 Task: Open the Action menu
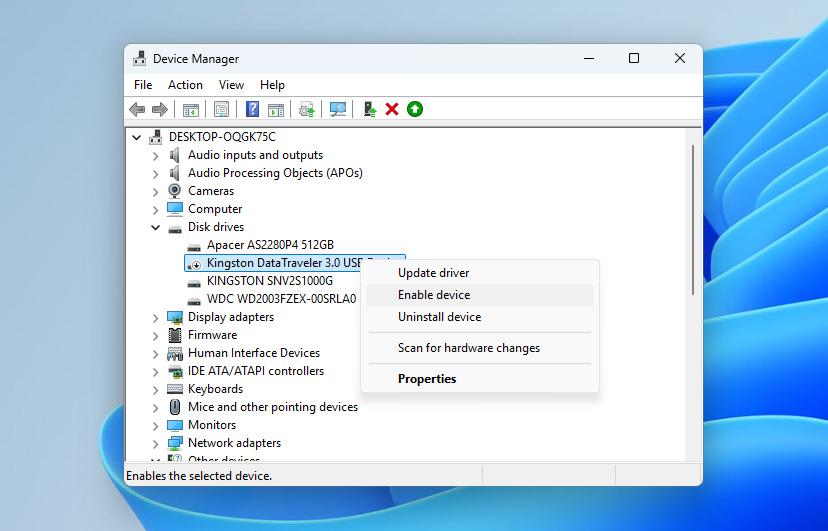185,85
